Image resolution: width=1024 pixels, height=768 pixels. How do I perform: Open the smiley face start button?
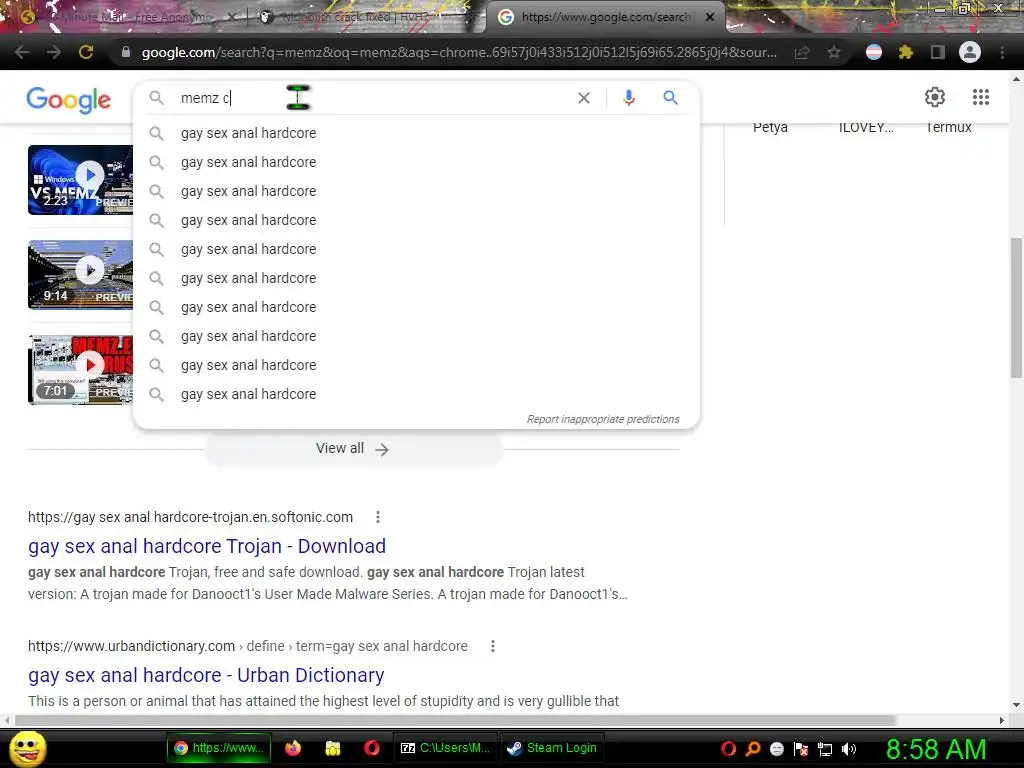(x=27, y=748)
